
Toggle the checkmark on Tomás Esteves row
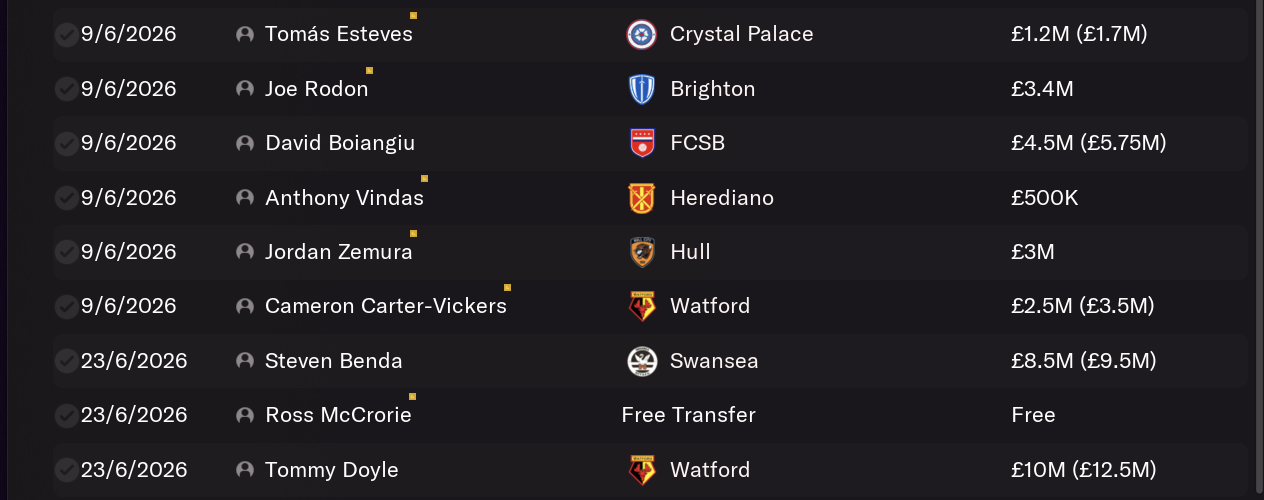pos(66,35)
